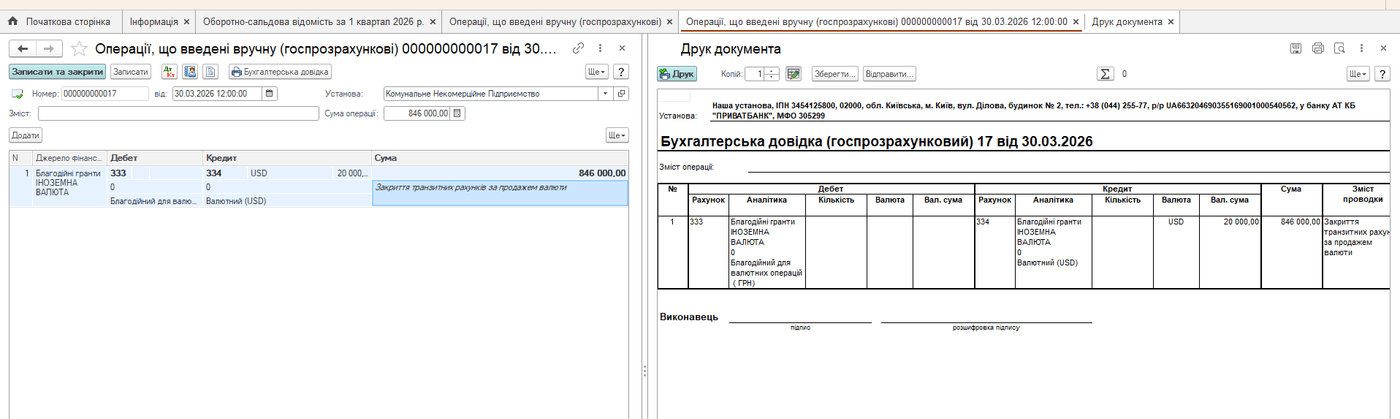
Task: Copy link to the operation document
Action: click(x=579, y=48)
